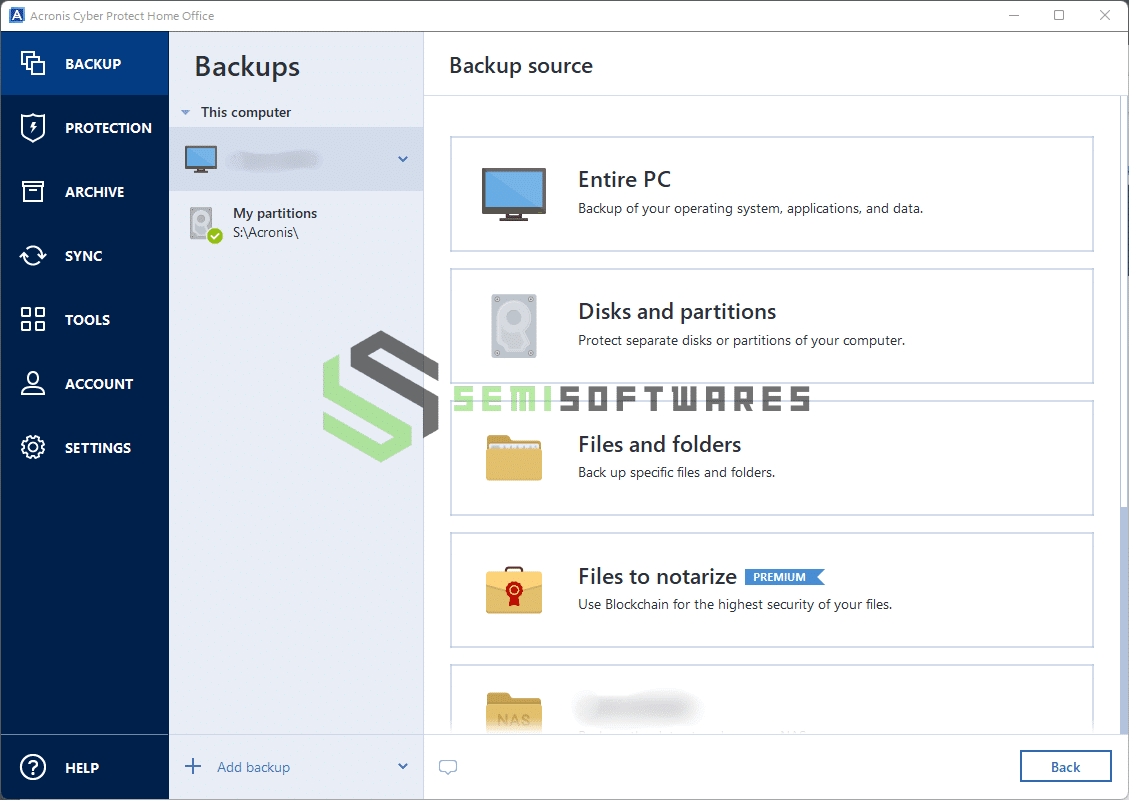The width and height of the screenshot is (1129, 800).
Task: Open the TOOLS section
Action: (x=84, y=320)
